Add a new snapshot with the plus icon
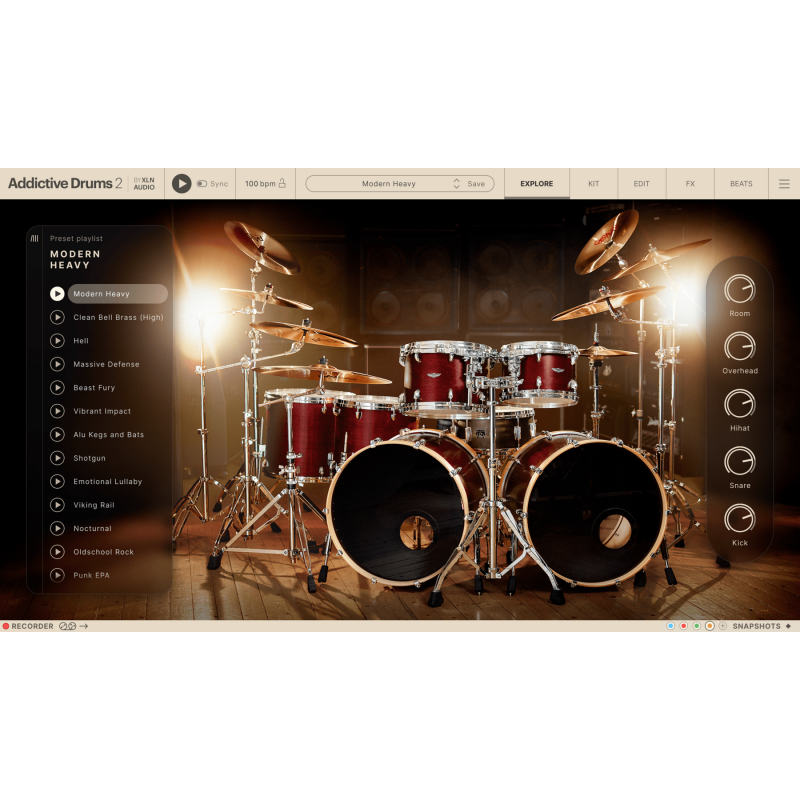The image size is (800, 800). (722, 626)
